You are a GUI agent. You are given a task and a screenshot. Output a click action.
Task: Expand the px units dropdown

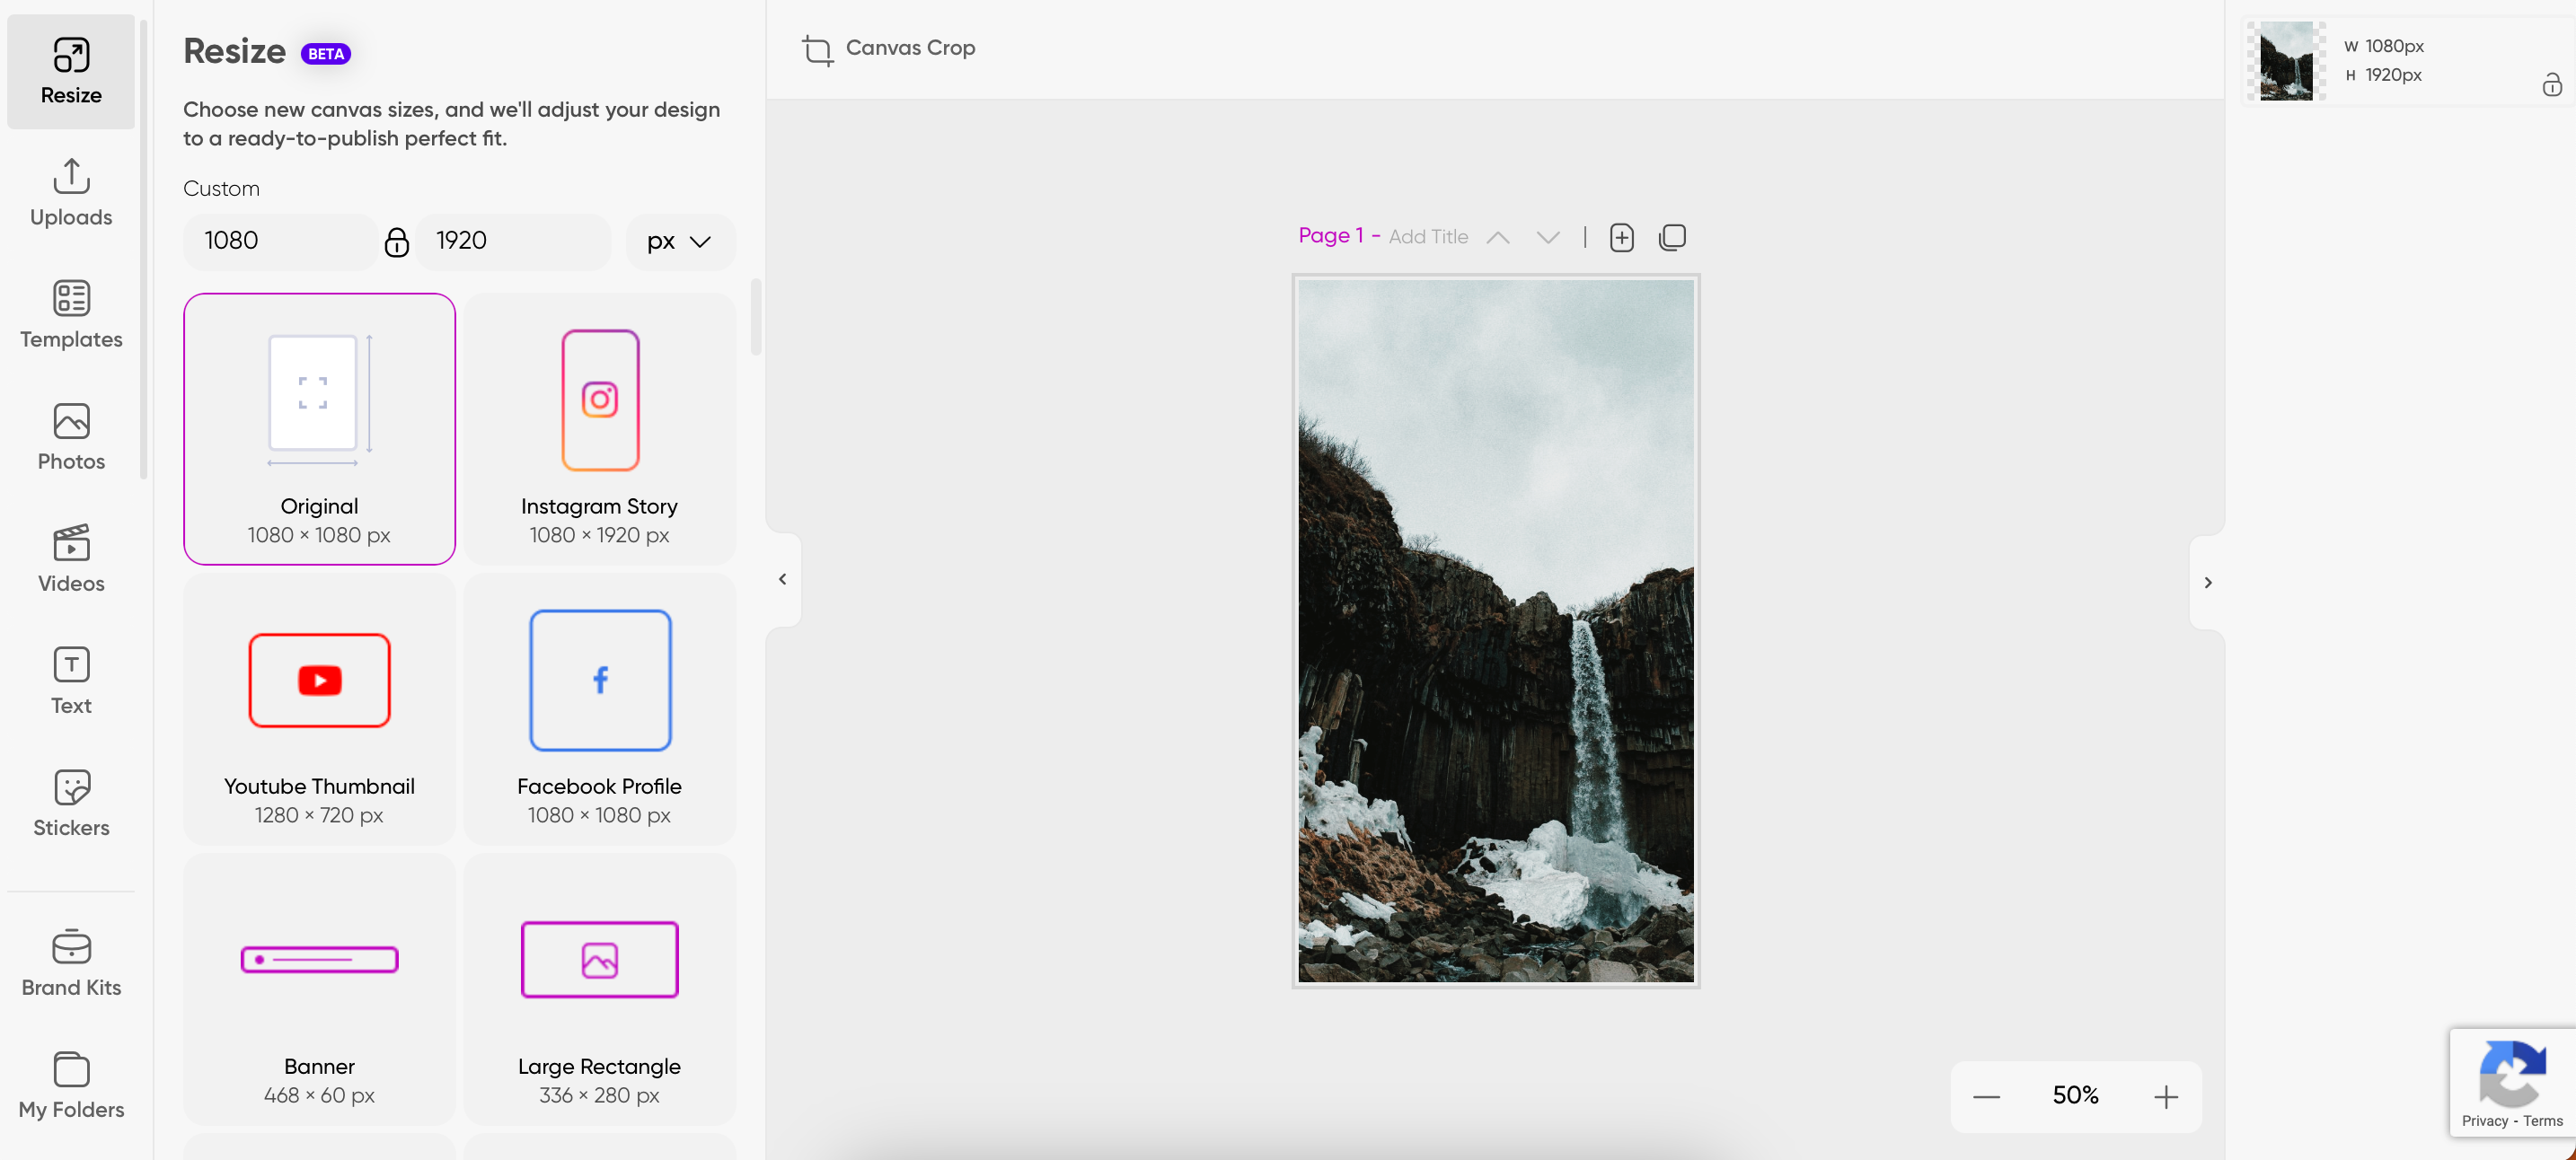point(678,242)
